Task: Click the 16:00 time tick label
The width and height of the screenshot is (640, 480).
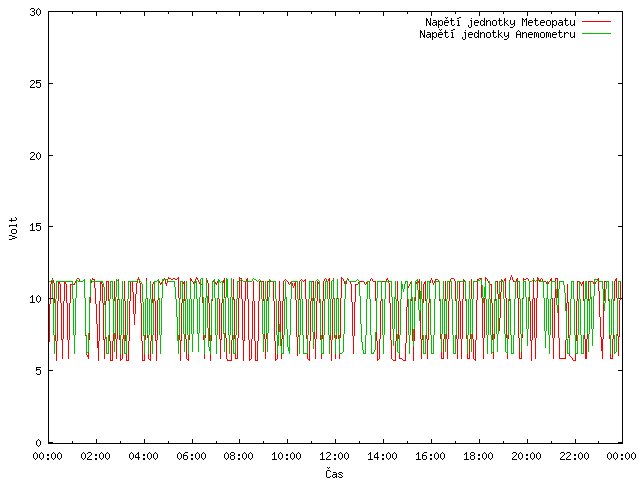Action: [x=430, y=456]
